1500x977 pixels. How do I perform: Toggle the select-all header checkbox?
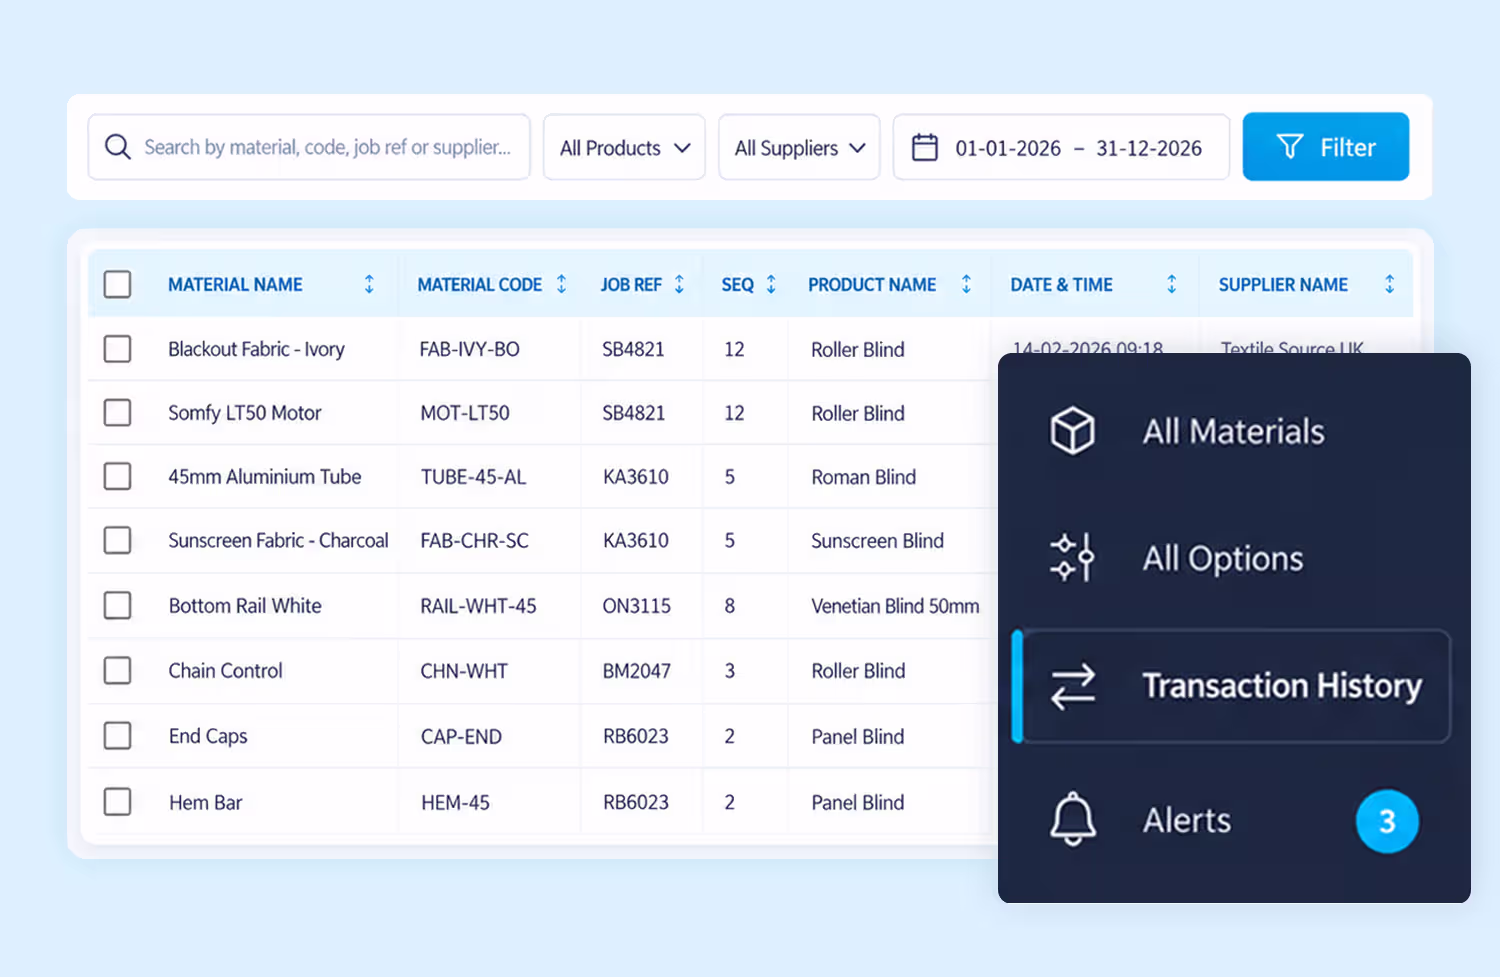[118, 284]
